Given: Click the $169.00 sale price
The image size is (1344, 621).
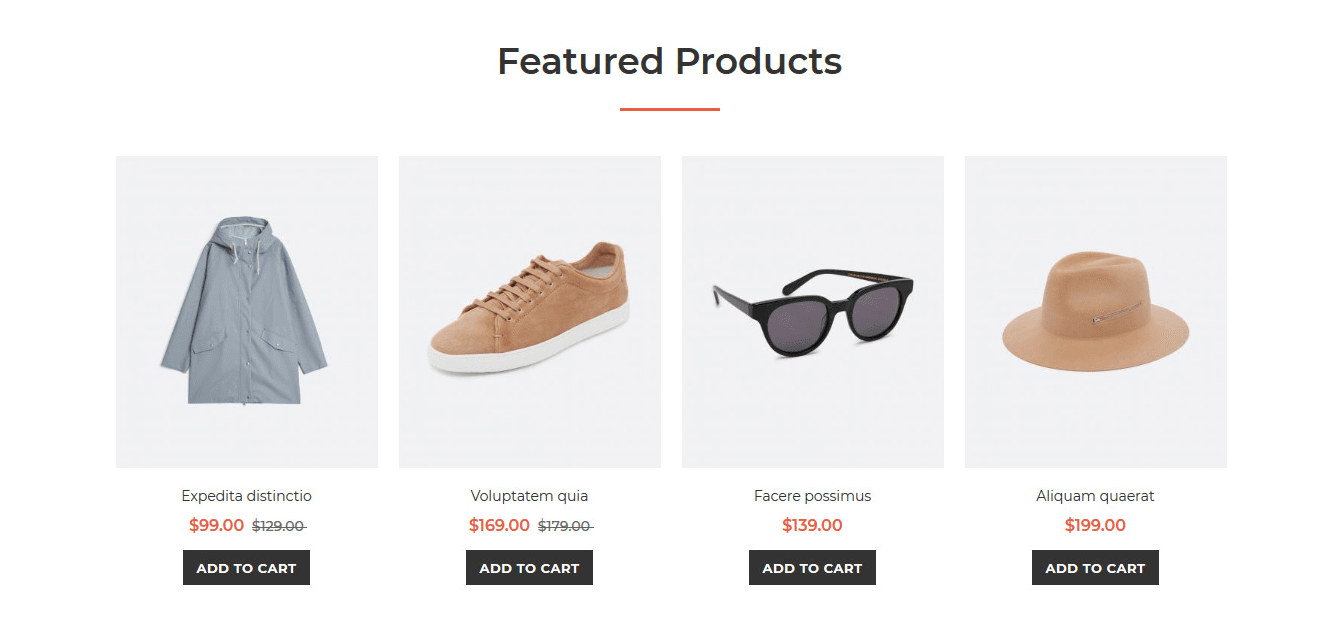Looking at the screenshot, I should (x=499, y=524).
